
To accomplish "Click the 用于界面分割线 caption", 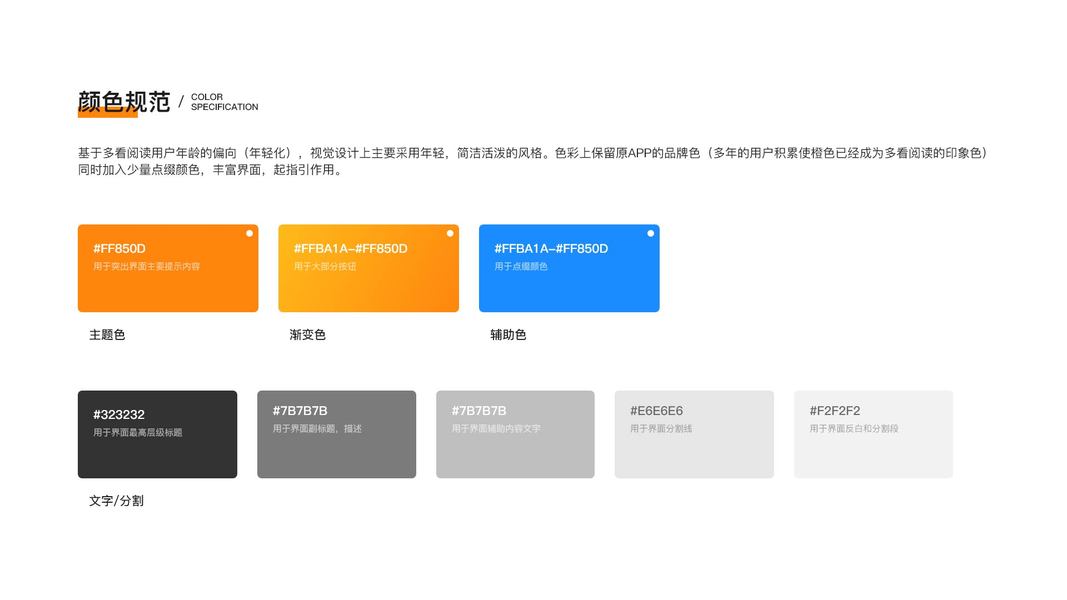I will click(x=661, y=429).
